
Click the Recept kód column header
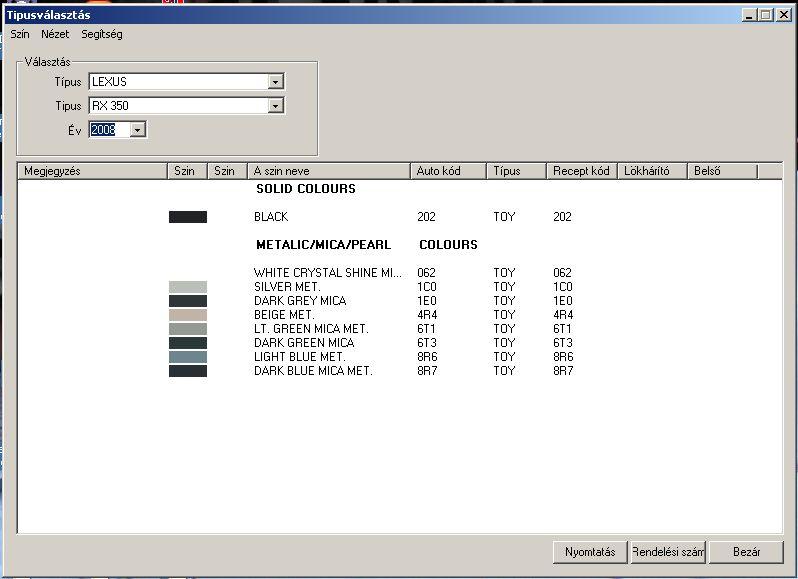581,171
